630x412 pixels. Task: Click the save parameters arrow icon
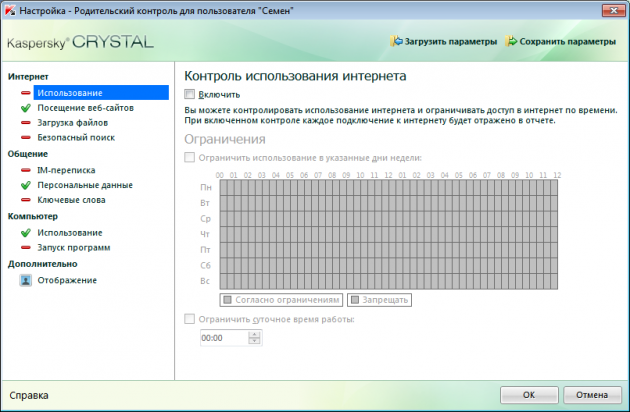point(511,41)
